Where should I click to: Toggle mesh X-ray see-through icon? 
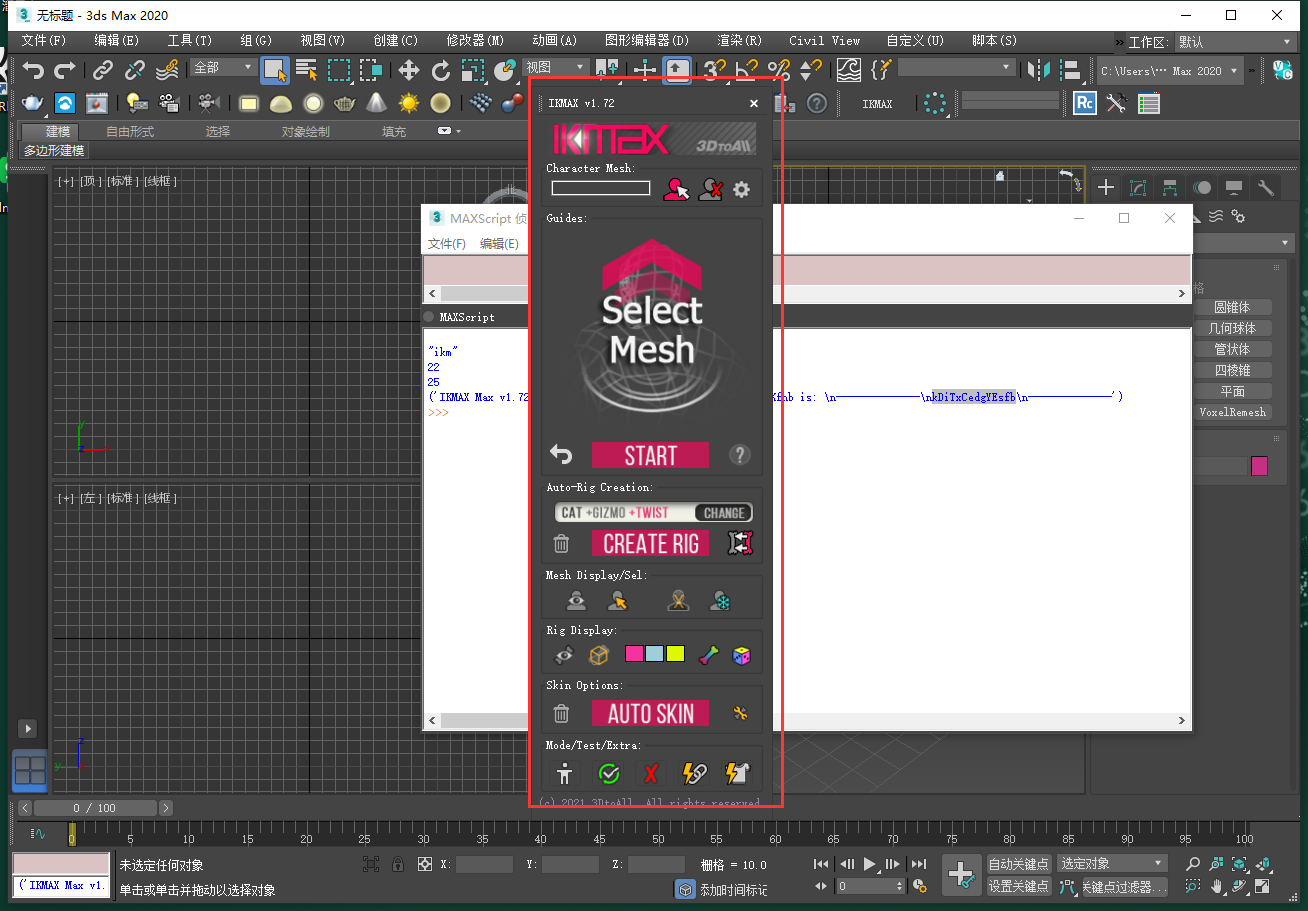point(679,601)
